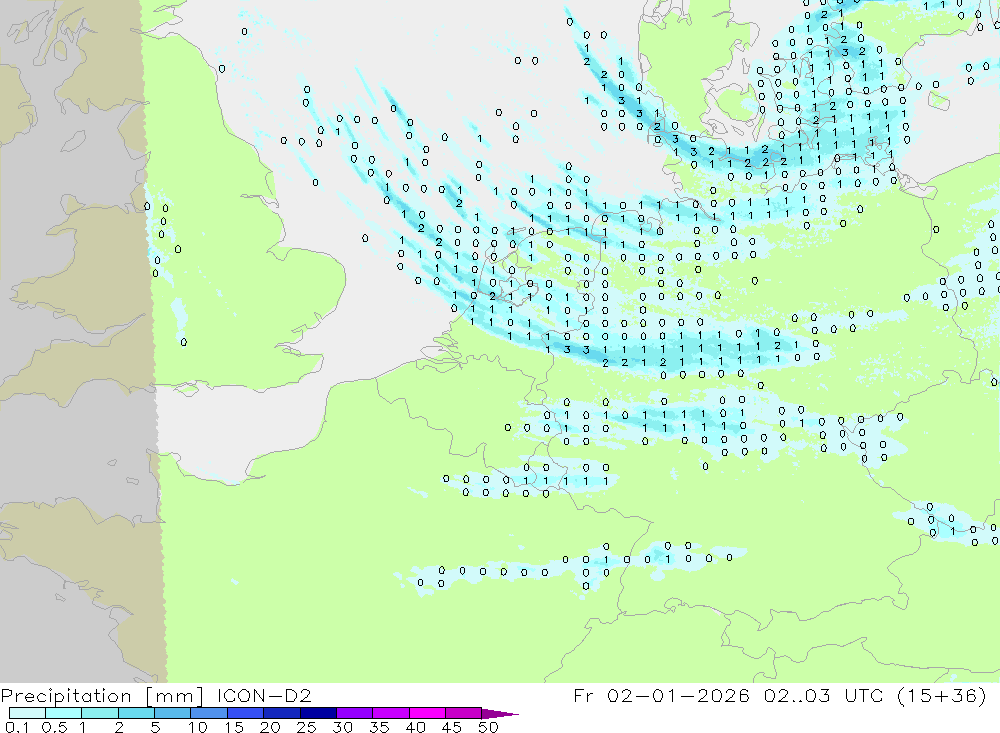Image resolution: width=1000 pixels, height=733 pixels.
Task: Click the above-50 mm legend arrow tip
Action: pyautogui.click(x=501, y=714)
